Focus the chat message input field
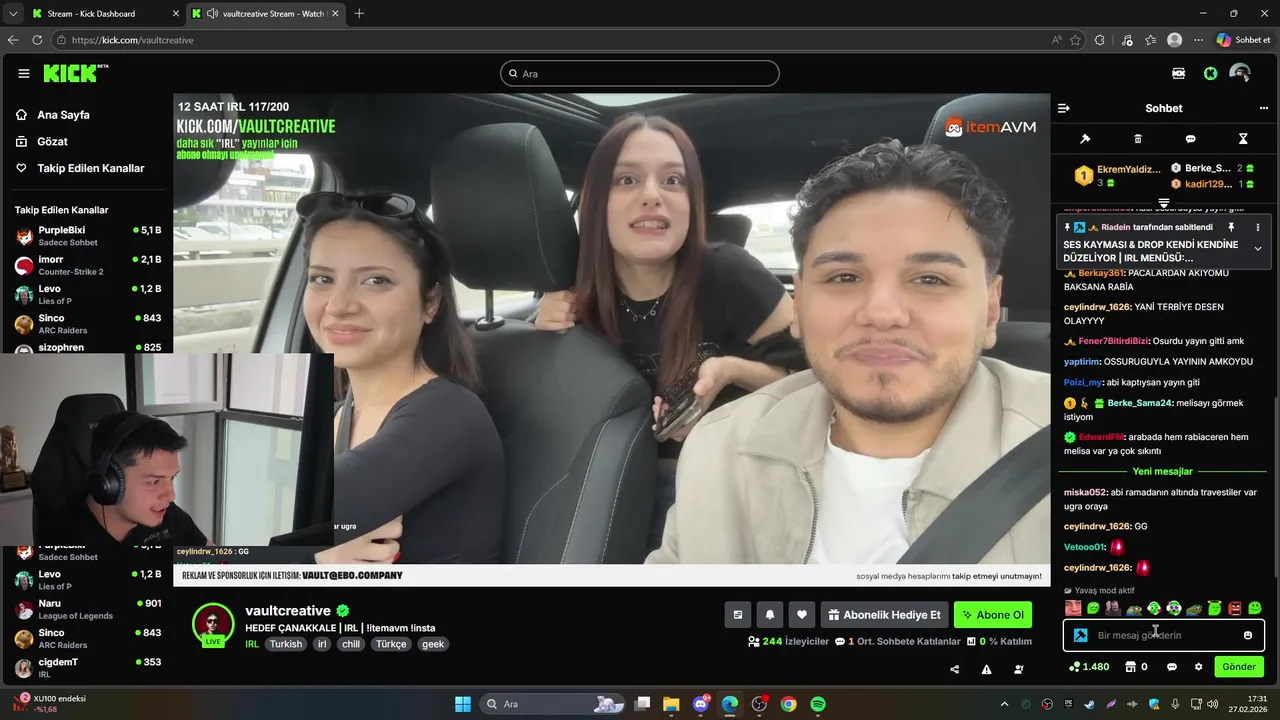Viewport: 1280px width, 720px height. pos(1165,635)
